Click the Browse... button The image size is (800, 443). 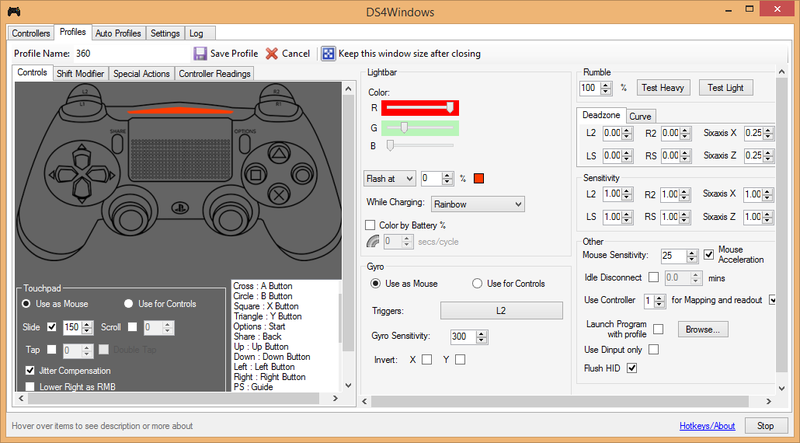[x=703, y=330]
